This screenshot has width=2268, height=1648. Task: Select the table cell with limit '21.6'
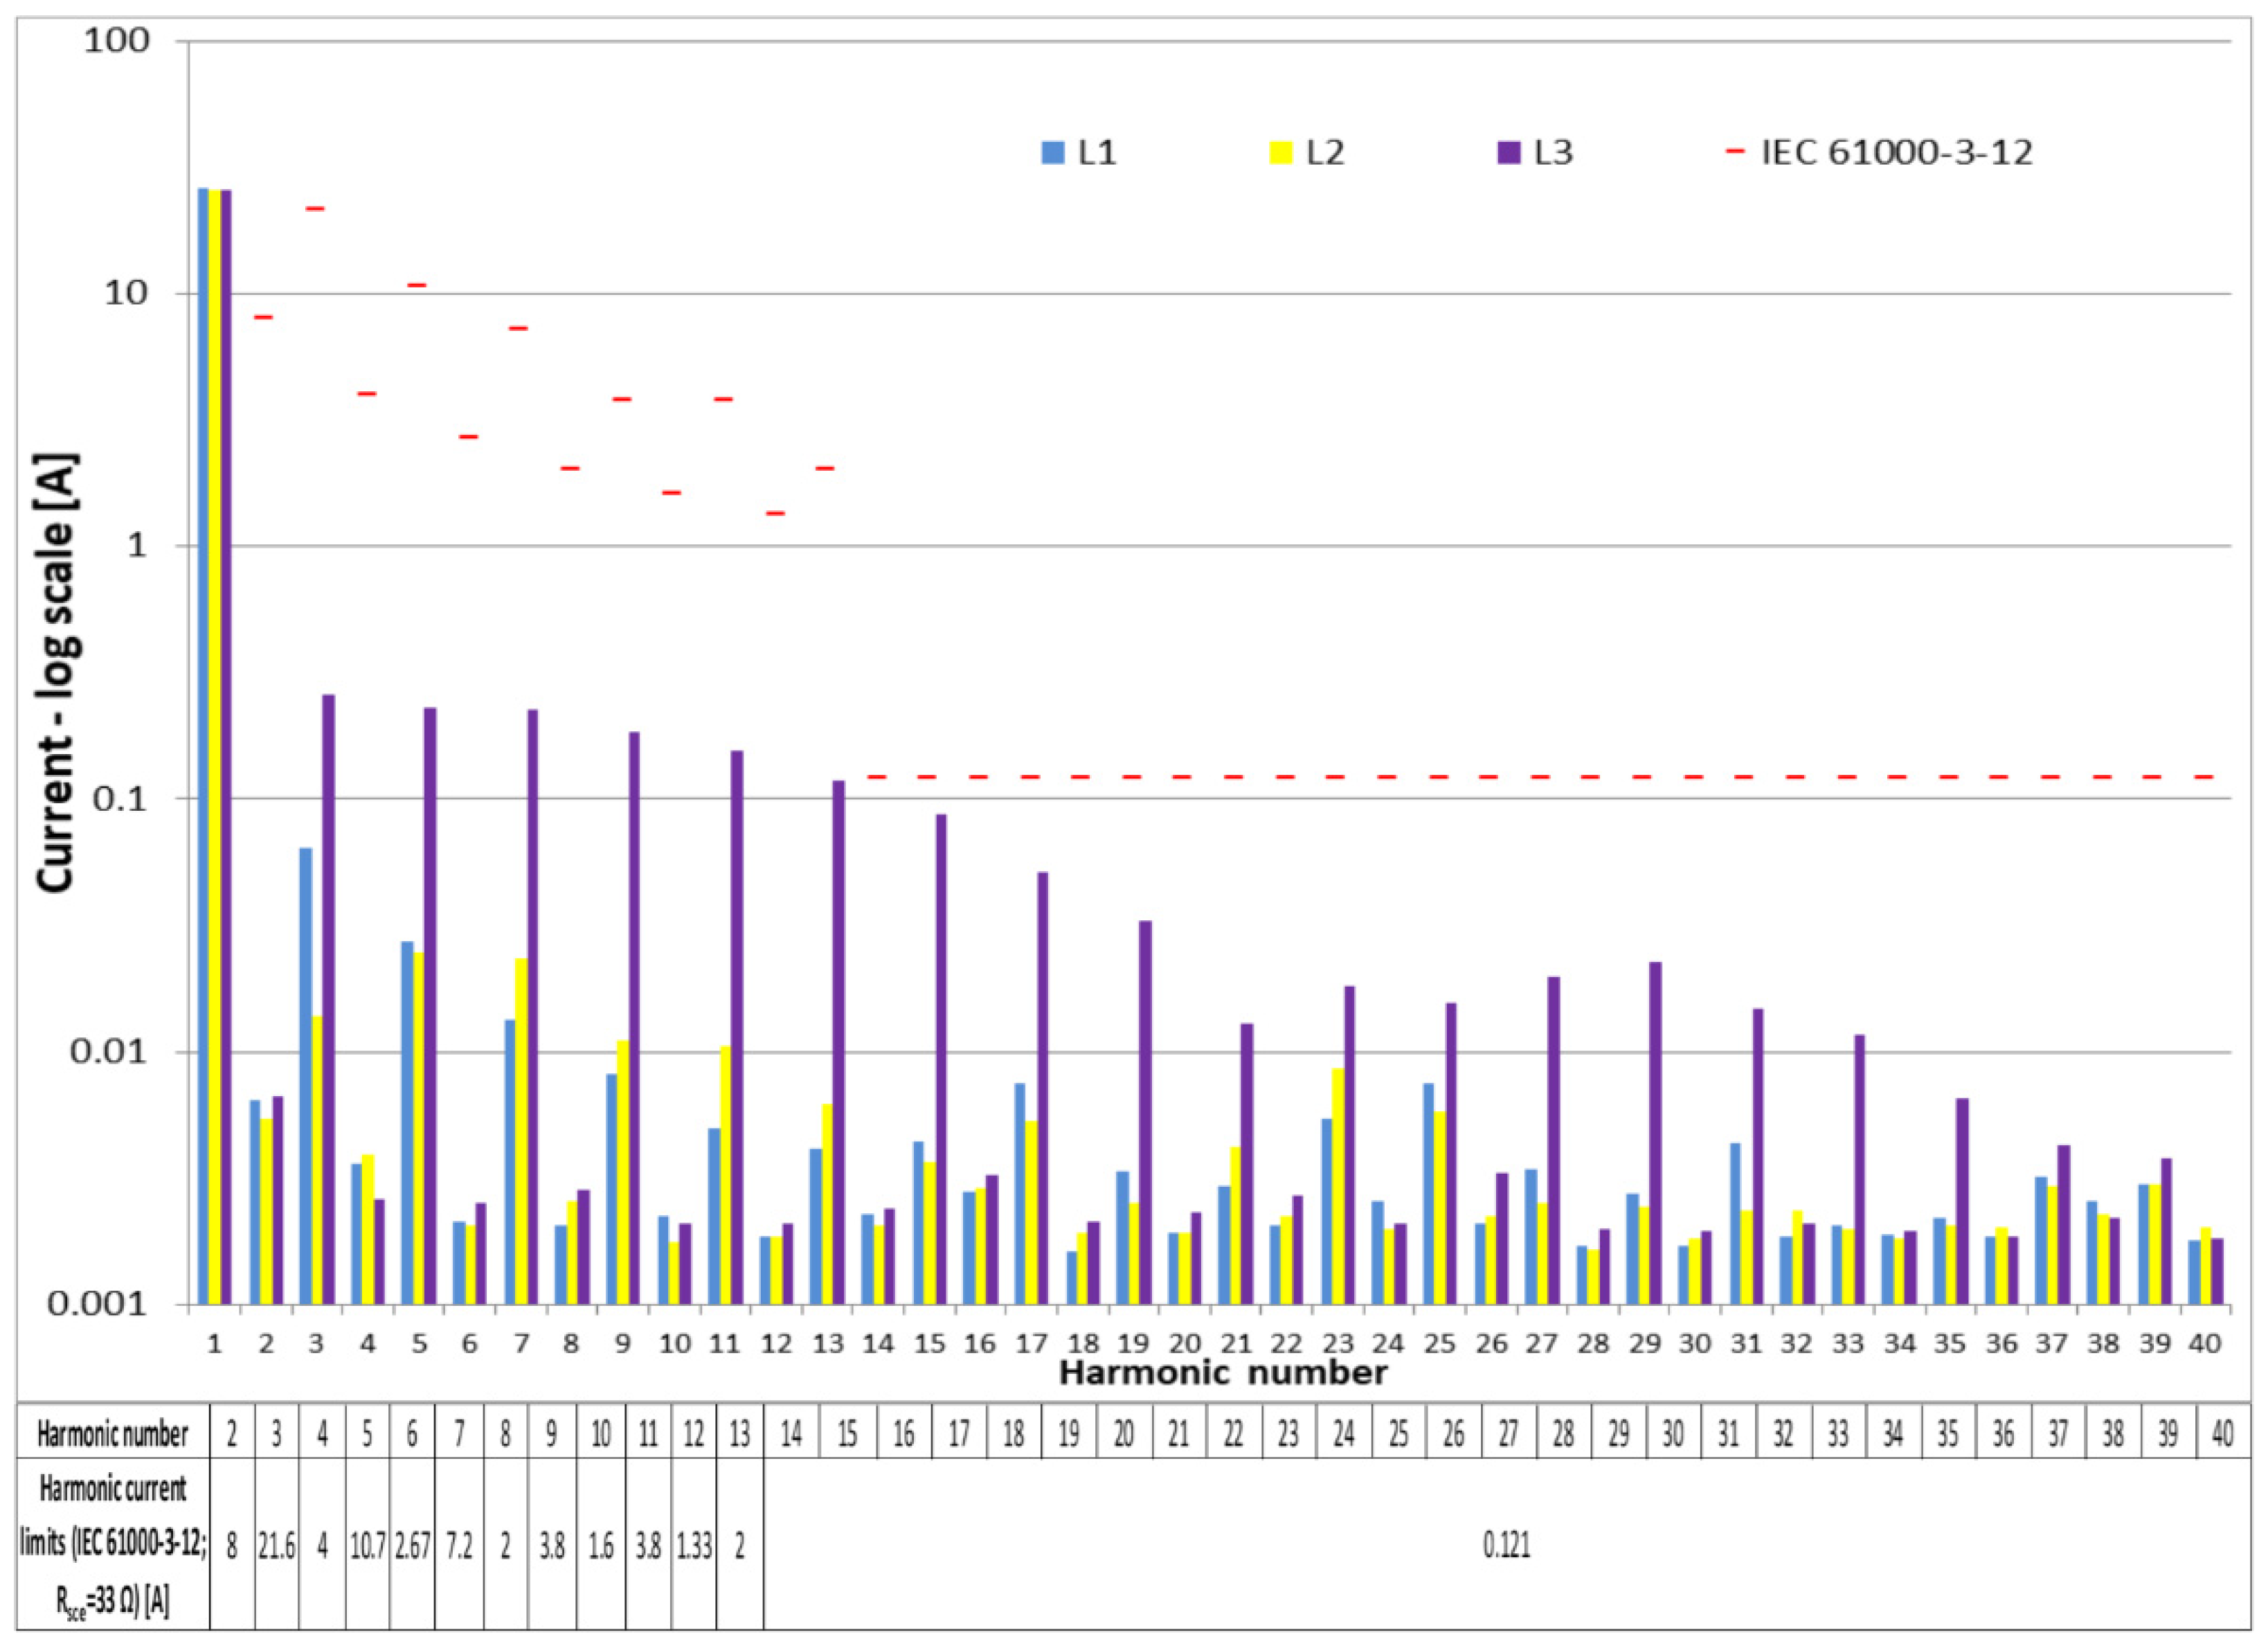click(277, 1545)
